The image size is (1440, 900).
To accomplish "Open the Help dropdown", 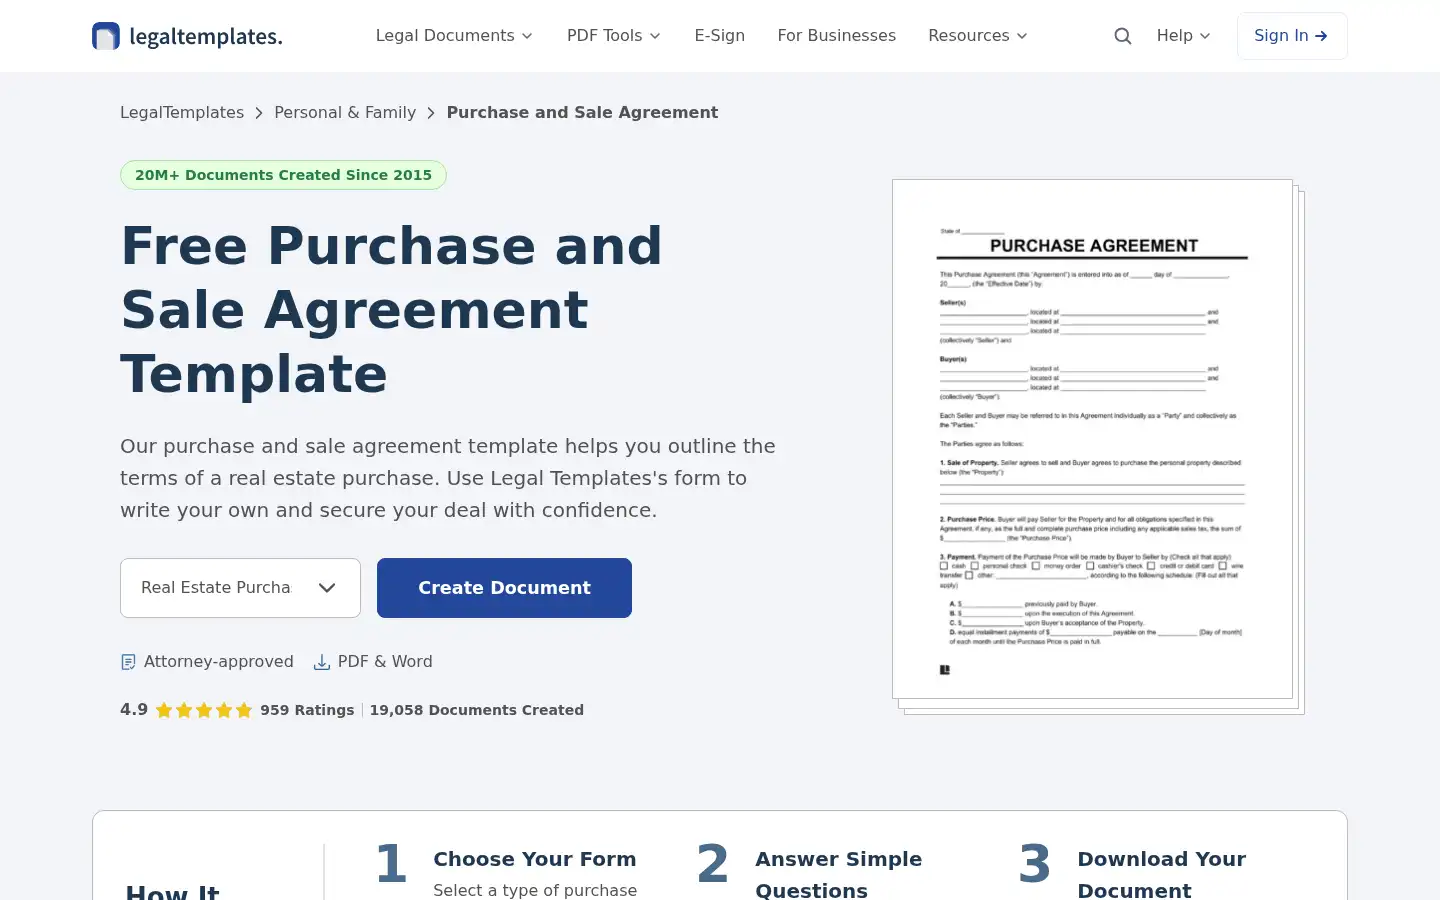I will coord(1184,36).
